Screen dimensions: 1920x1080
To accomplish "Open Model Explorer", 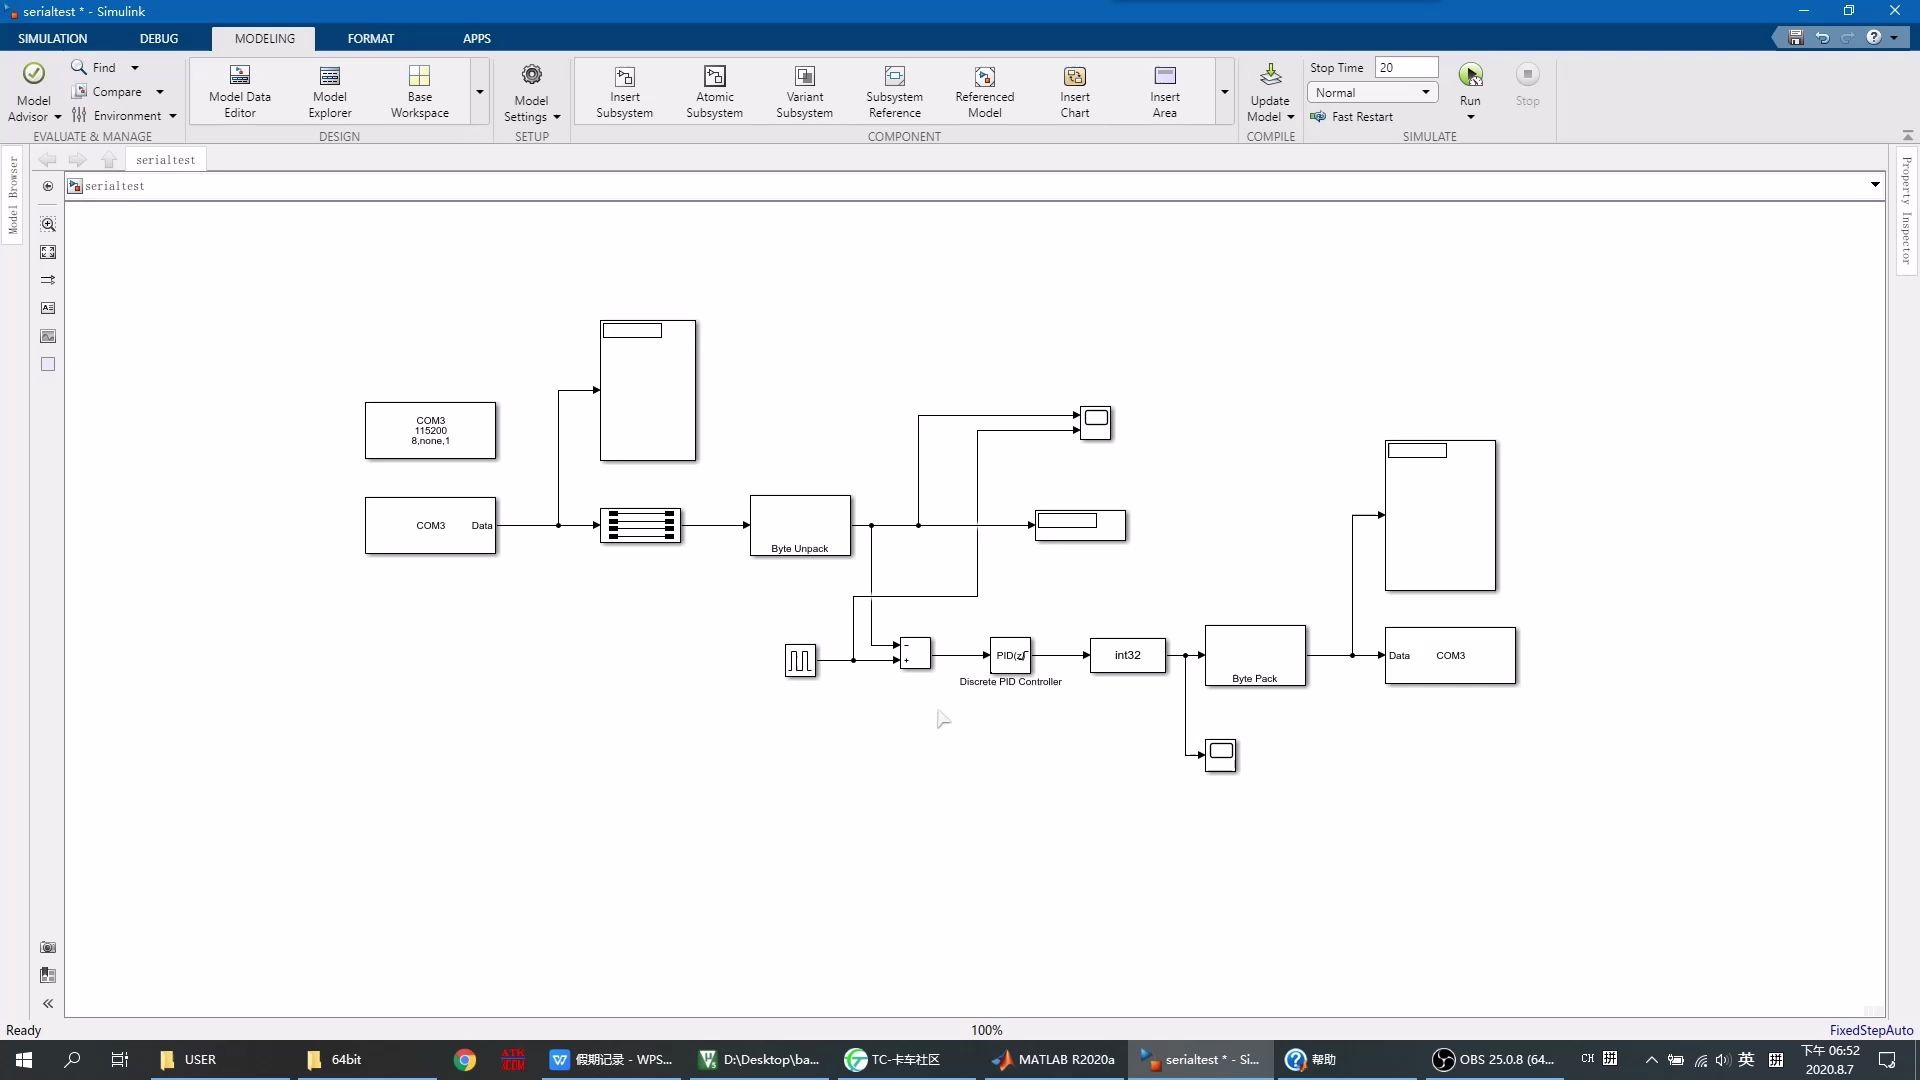I will click(x=329, y=90).
